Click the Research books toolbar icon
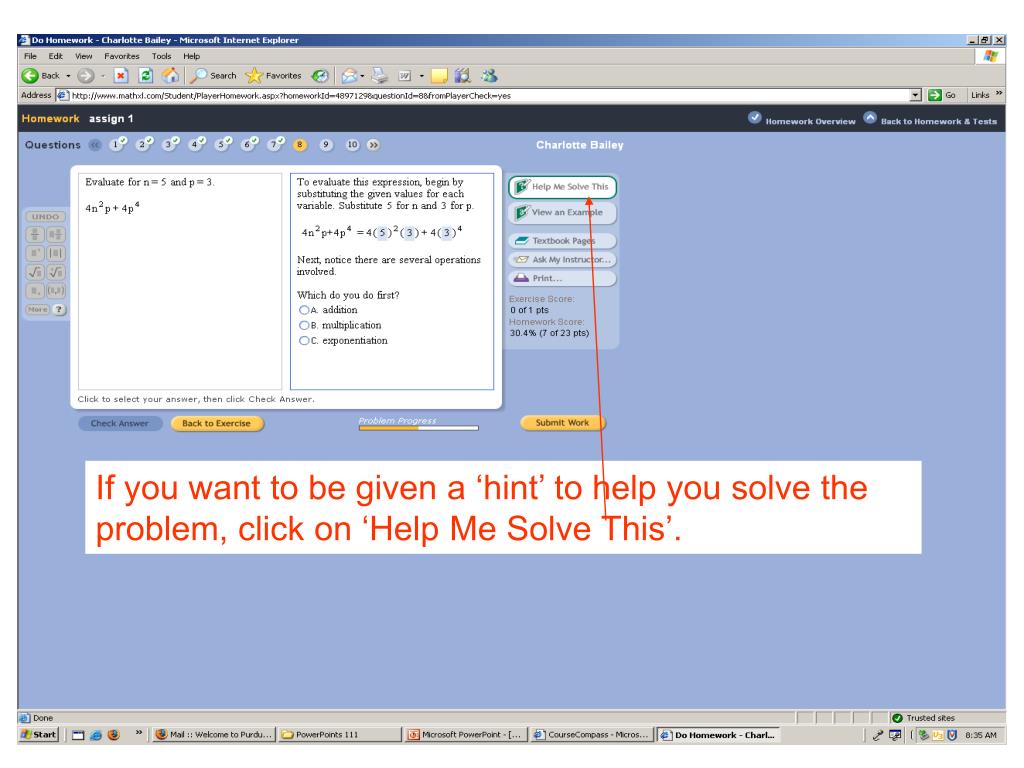 coord(463,76)
